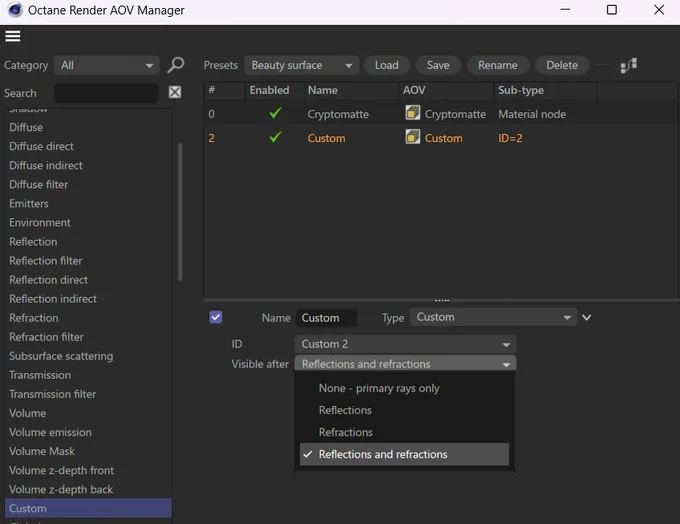Select Reflection indirect in the list
Viewport: 680px width, 524px height.
click(88, 299)
